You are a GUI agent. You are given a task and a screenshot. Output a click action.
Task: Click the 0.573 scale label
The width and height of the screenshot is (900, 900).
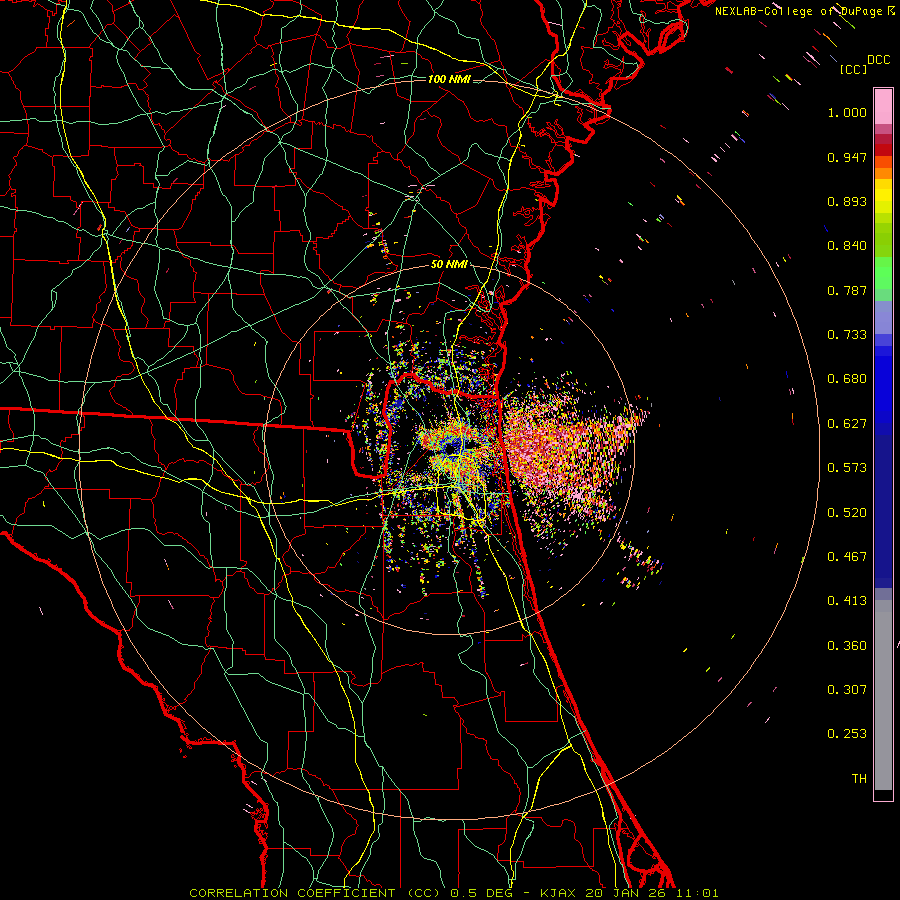[847, 468]
